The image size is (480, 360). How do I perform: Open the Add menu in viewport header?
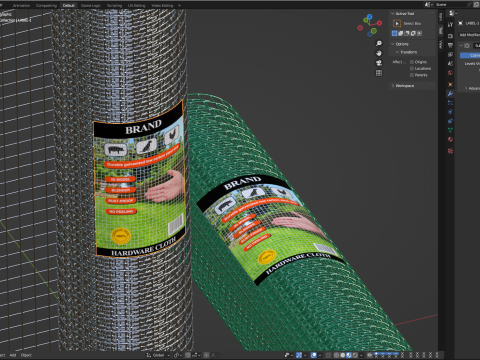[x=13, y=355]
